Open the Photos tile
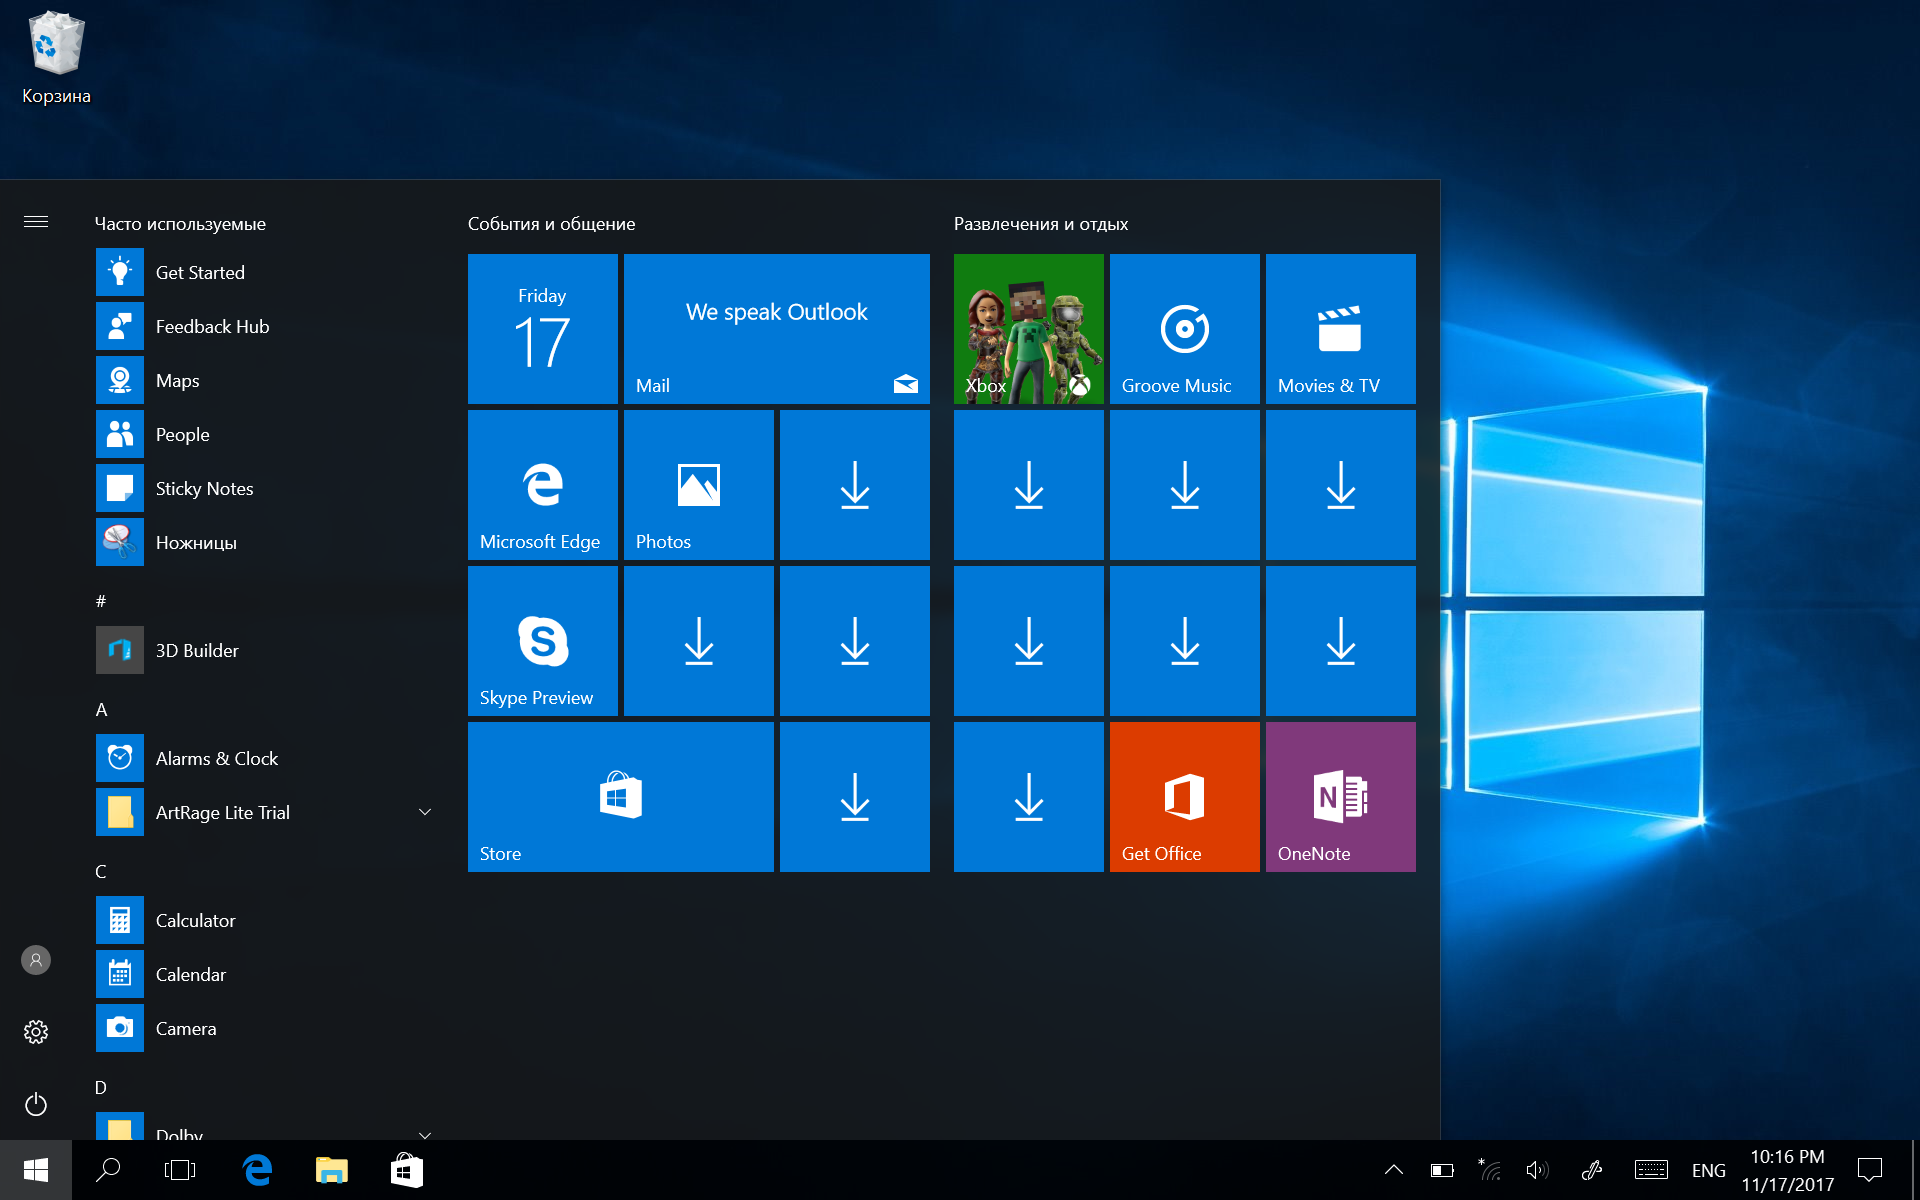This screenshot has height=1200, width=1920. coord(699,485)
